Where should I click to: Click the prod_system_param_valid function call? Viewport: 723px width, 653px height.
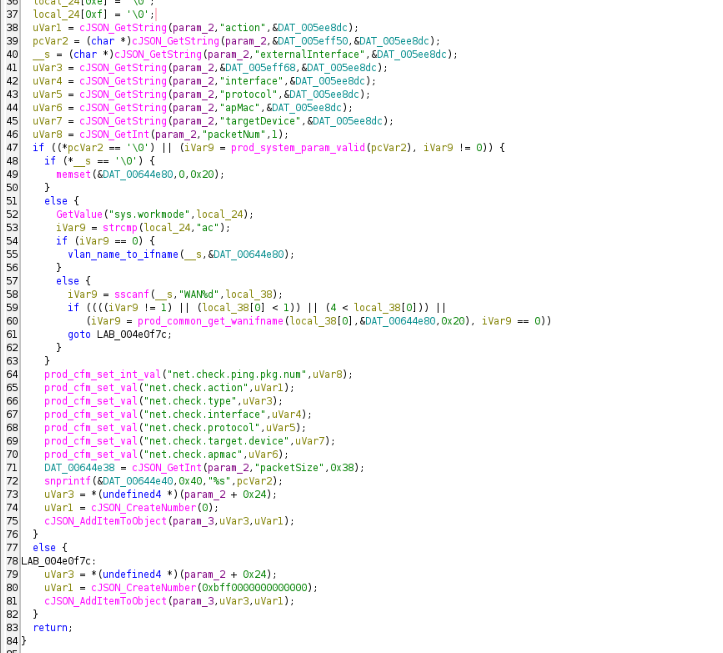click(298, 148)
